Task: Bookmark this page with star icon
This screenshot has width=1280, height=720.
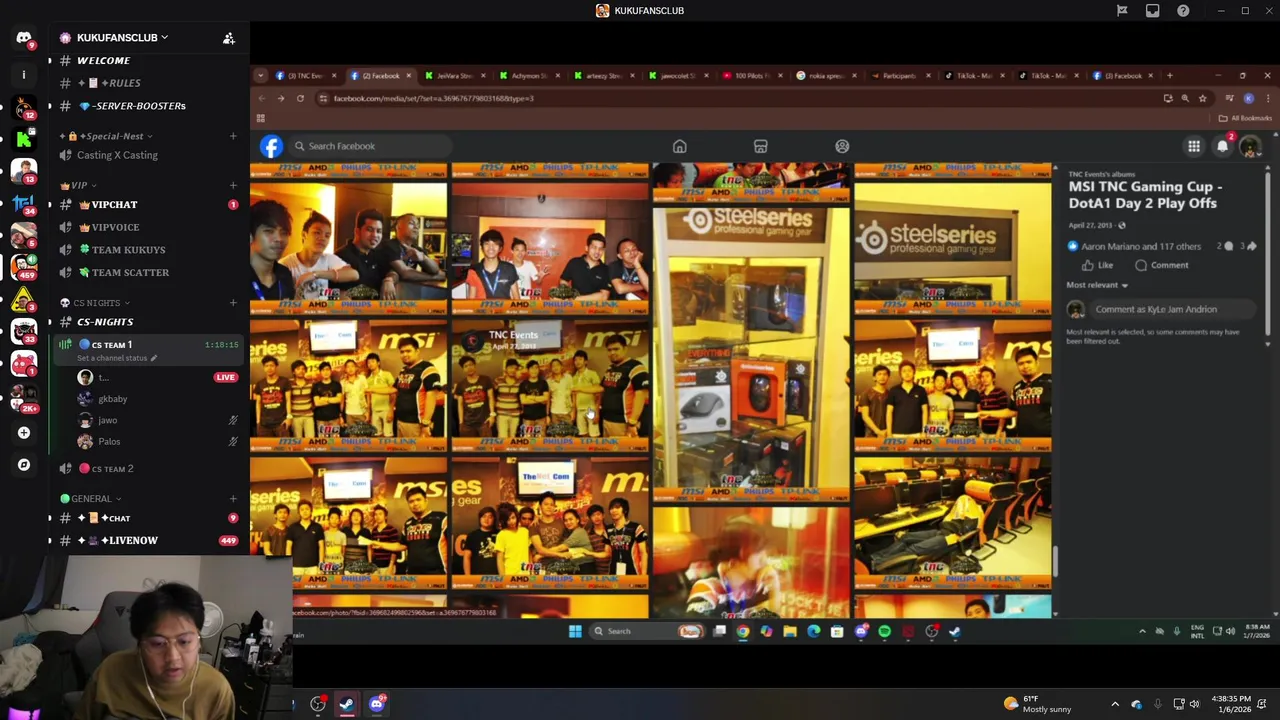Action: tap(1203, 98)
